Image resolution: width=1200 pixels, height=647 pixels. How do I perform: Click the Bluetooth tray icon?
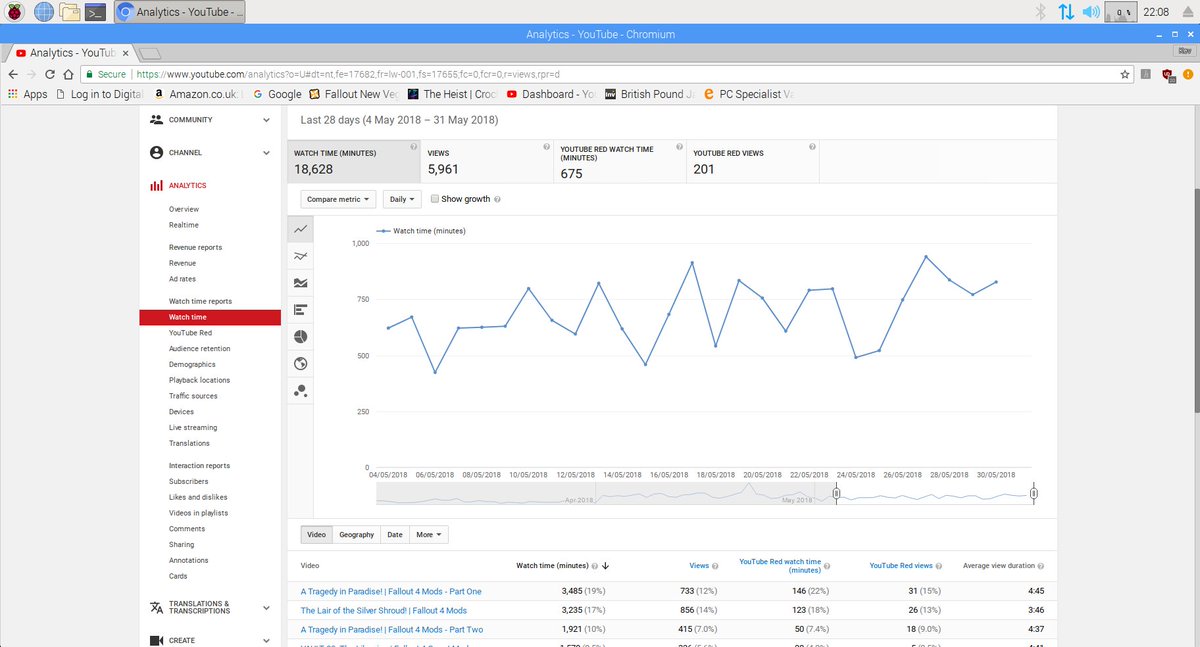pos(1039,12)
